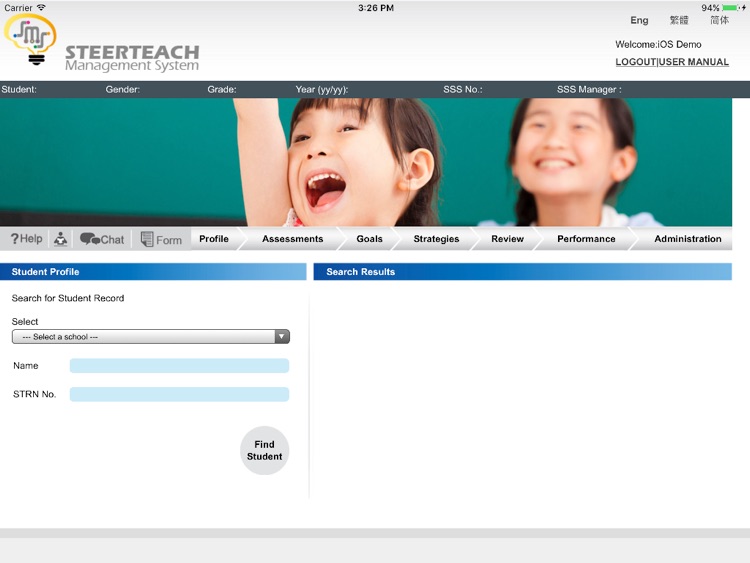
Task: Open the Strategies tab
Action: point(436,239)
